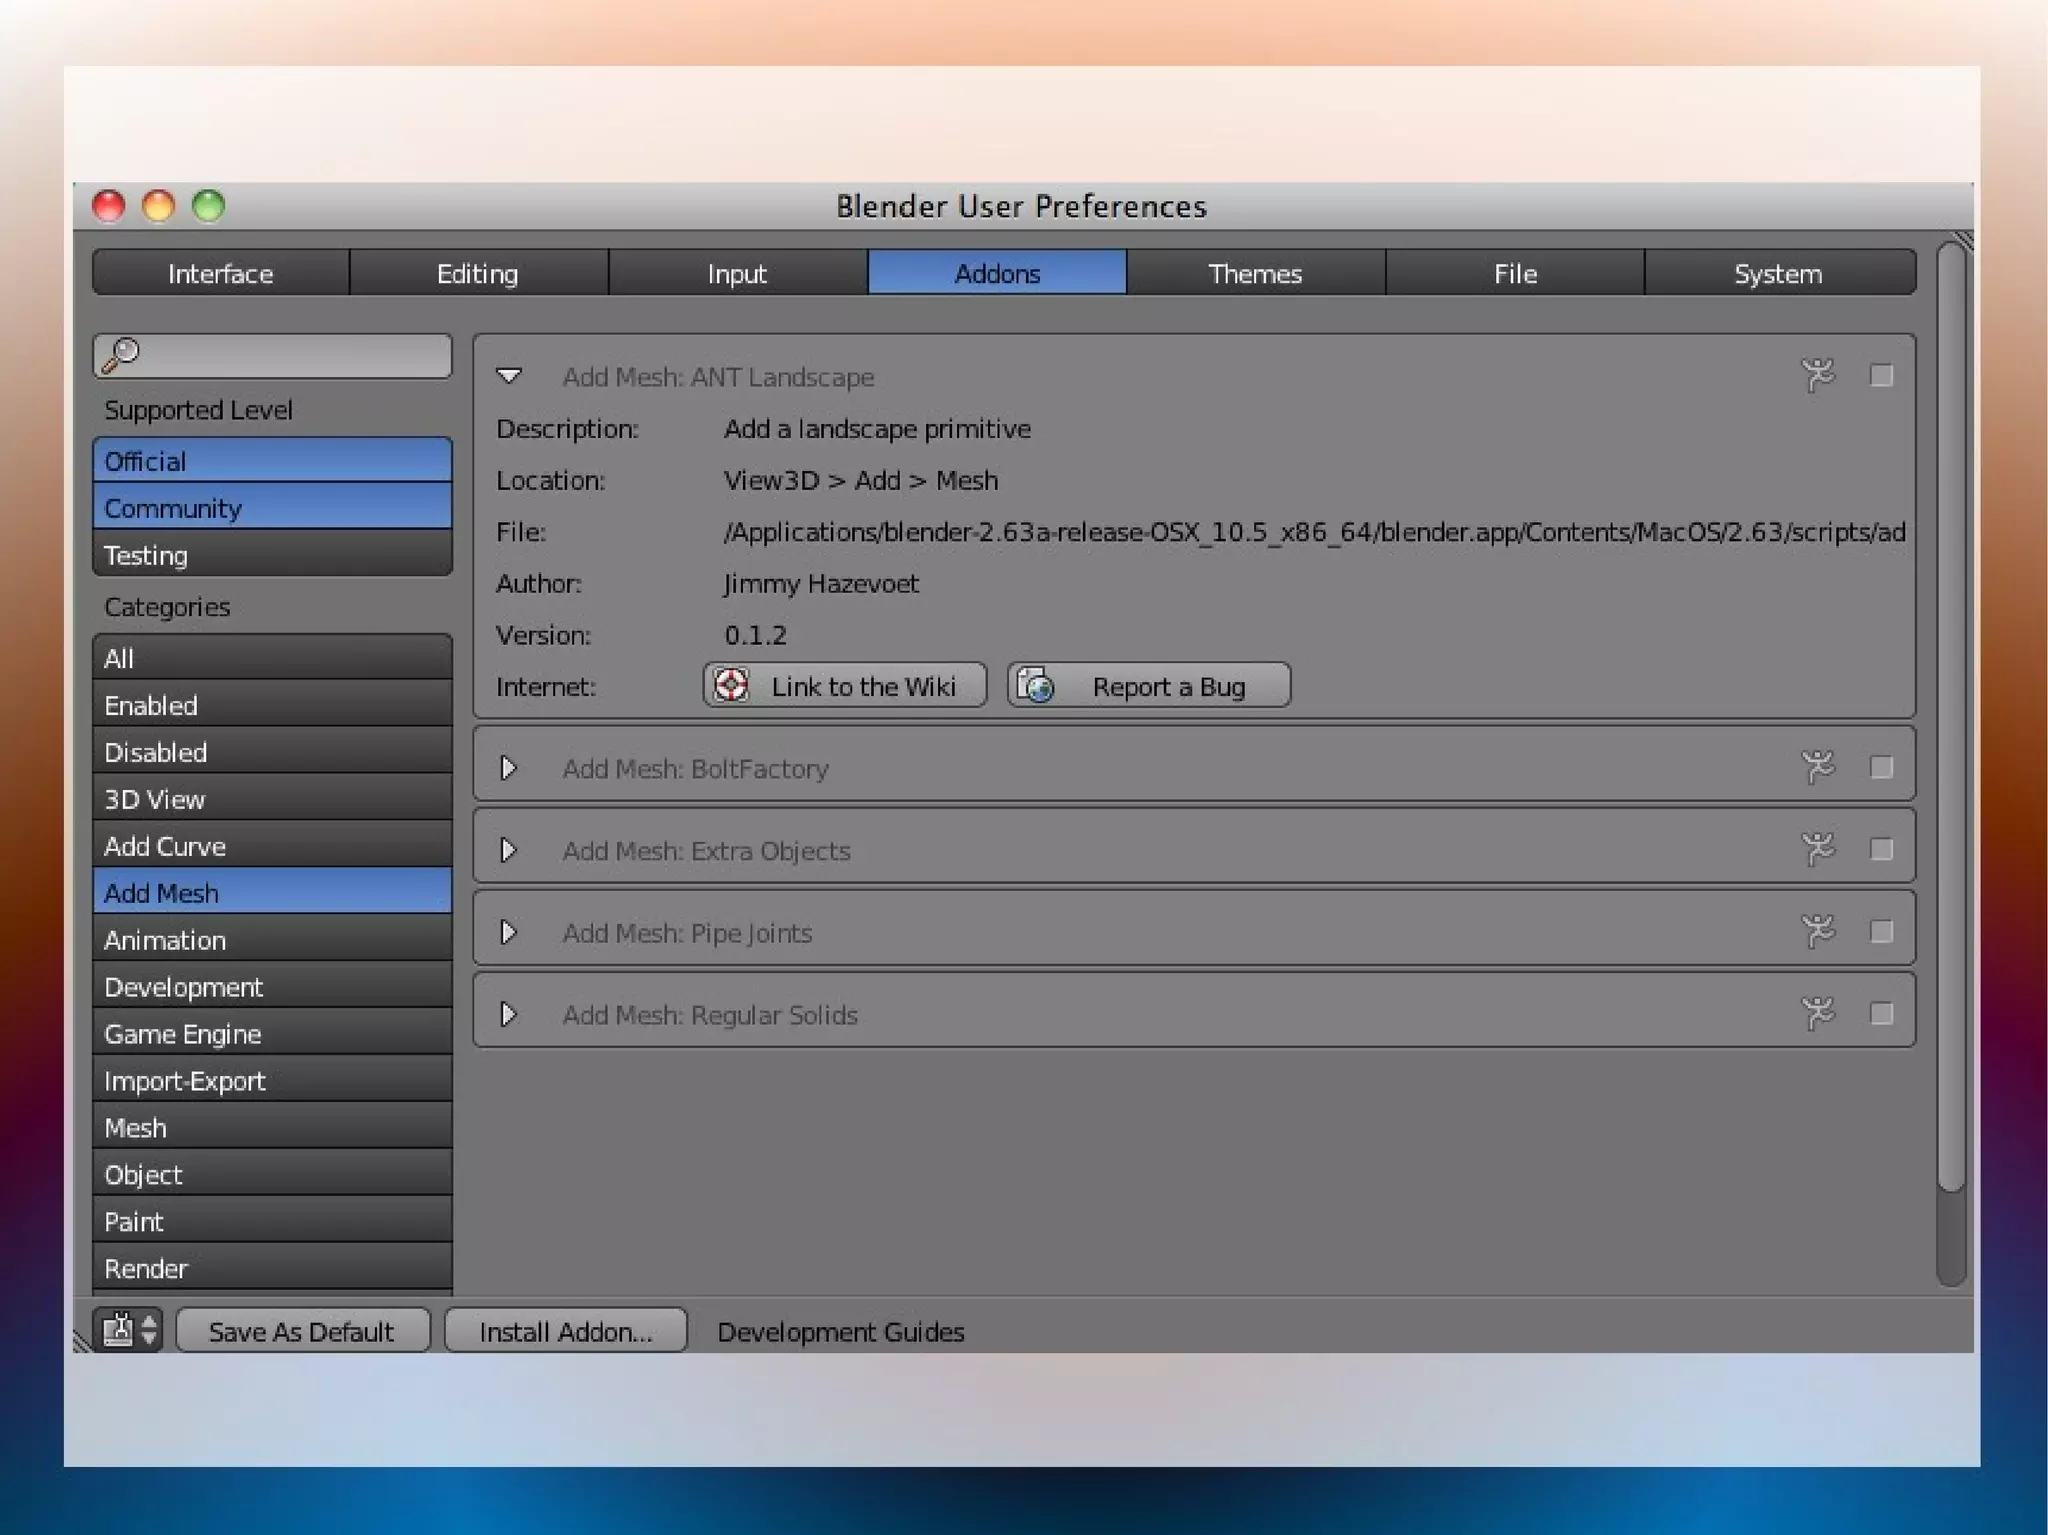Select the Add Mesh category
This screenshot has width=2048, height=1535.
click(x=272, y=892)
